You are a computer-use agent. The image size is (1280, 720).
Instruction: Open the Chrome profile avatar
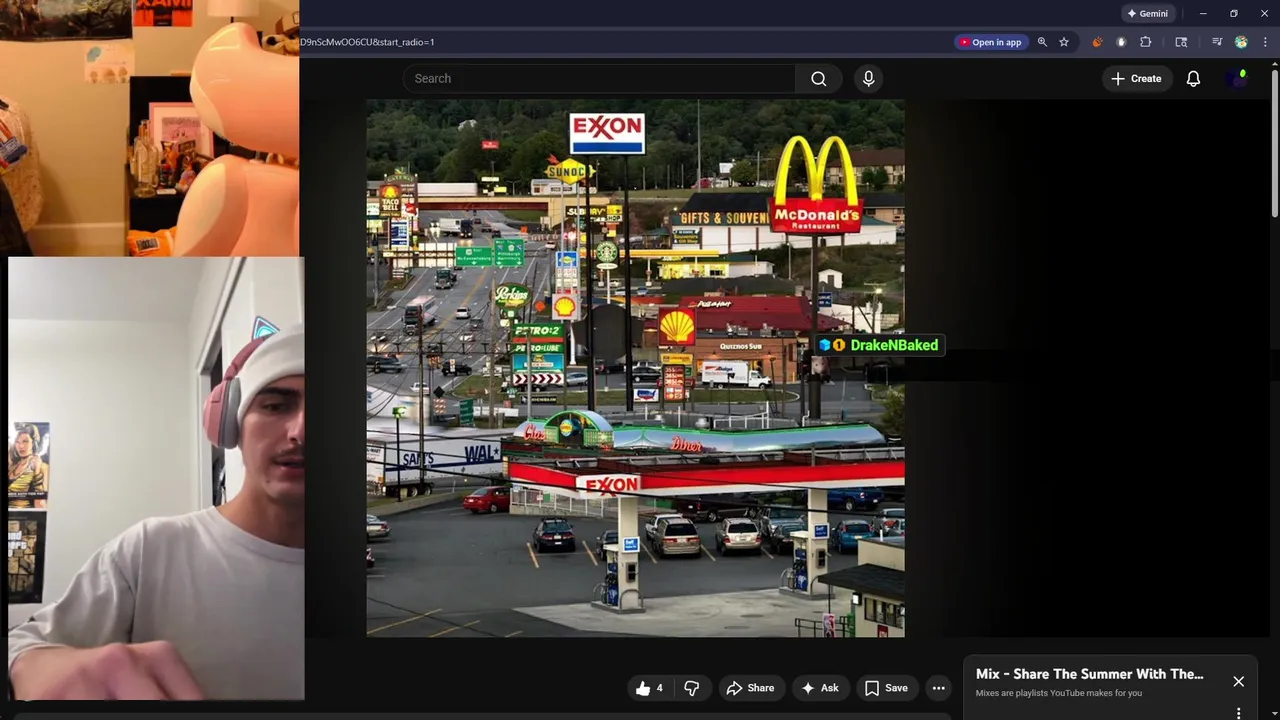(1241, 42)
